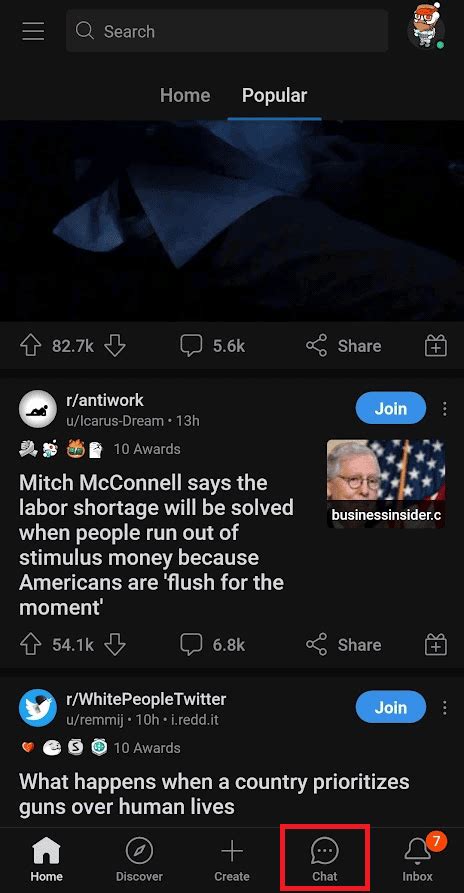
Task: Open the businessinsider article thumbnail
Action: tap(386, 483)
